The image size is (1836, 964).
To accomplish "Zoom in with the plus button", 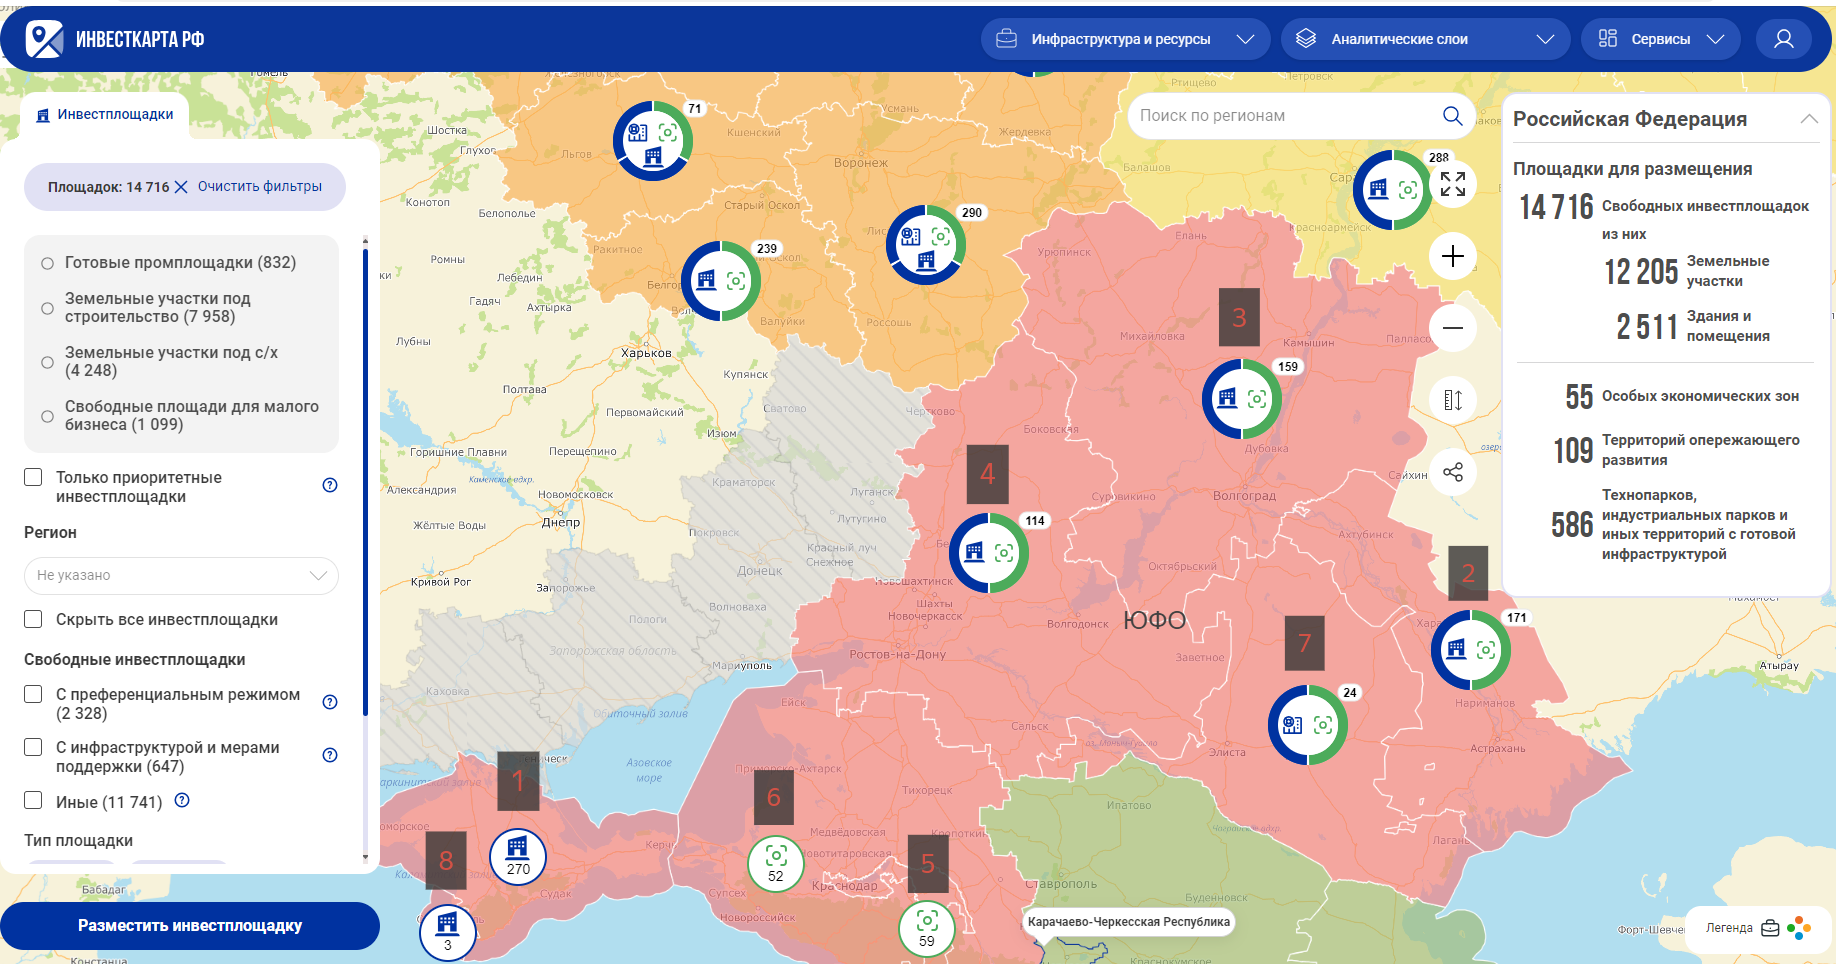I will point(1452,256).
